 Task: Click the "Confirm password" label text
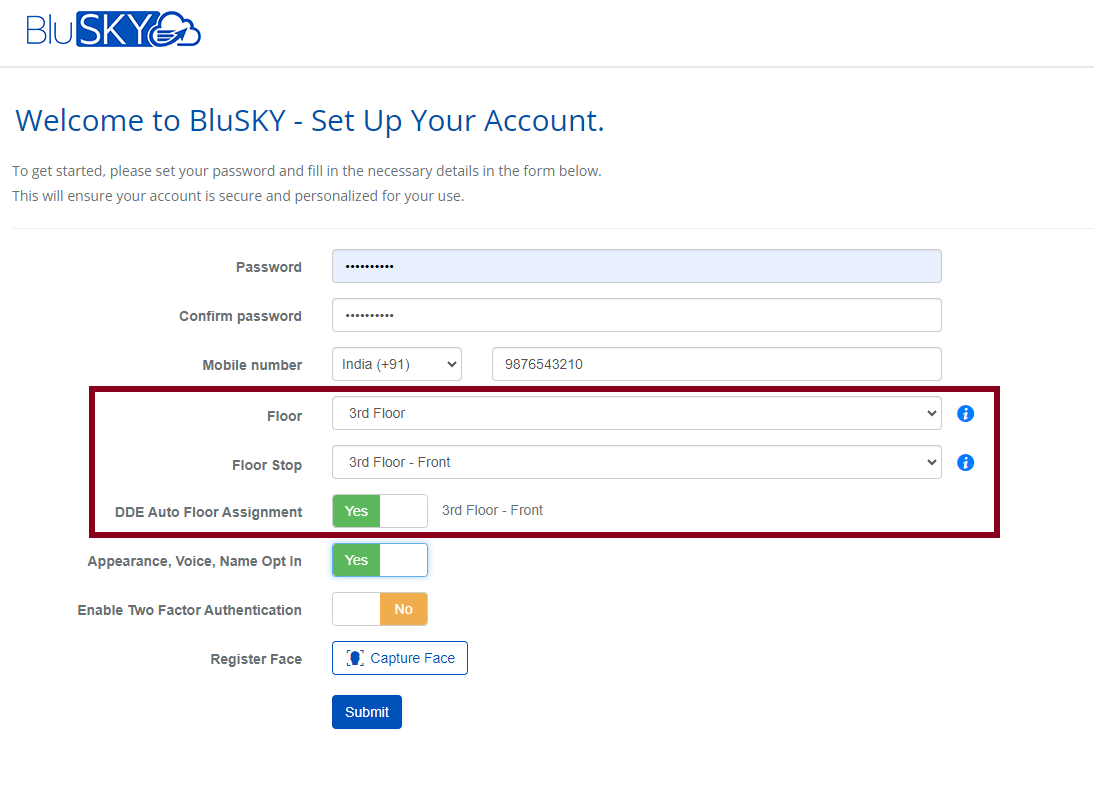[x=240, y=317]
